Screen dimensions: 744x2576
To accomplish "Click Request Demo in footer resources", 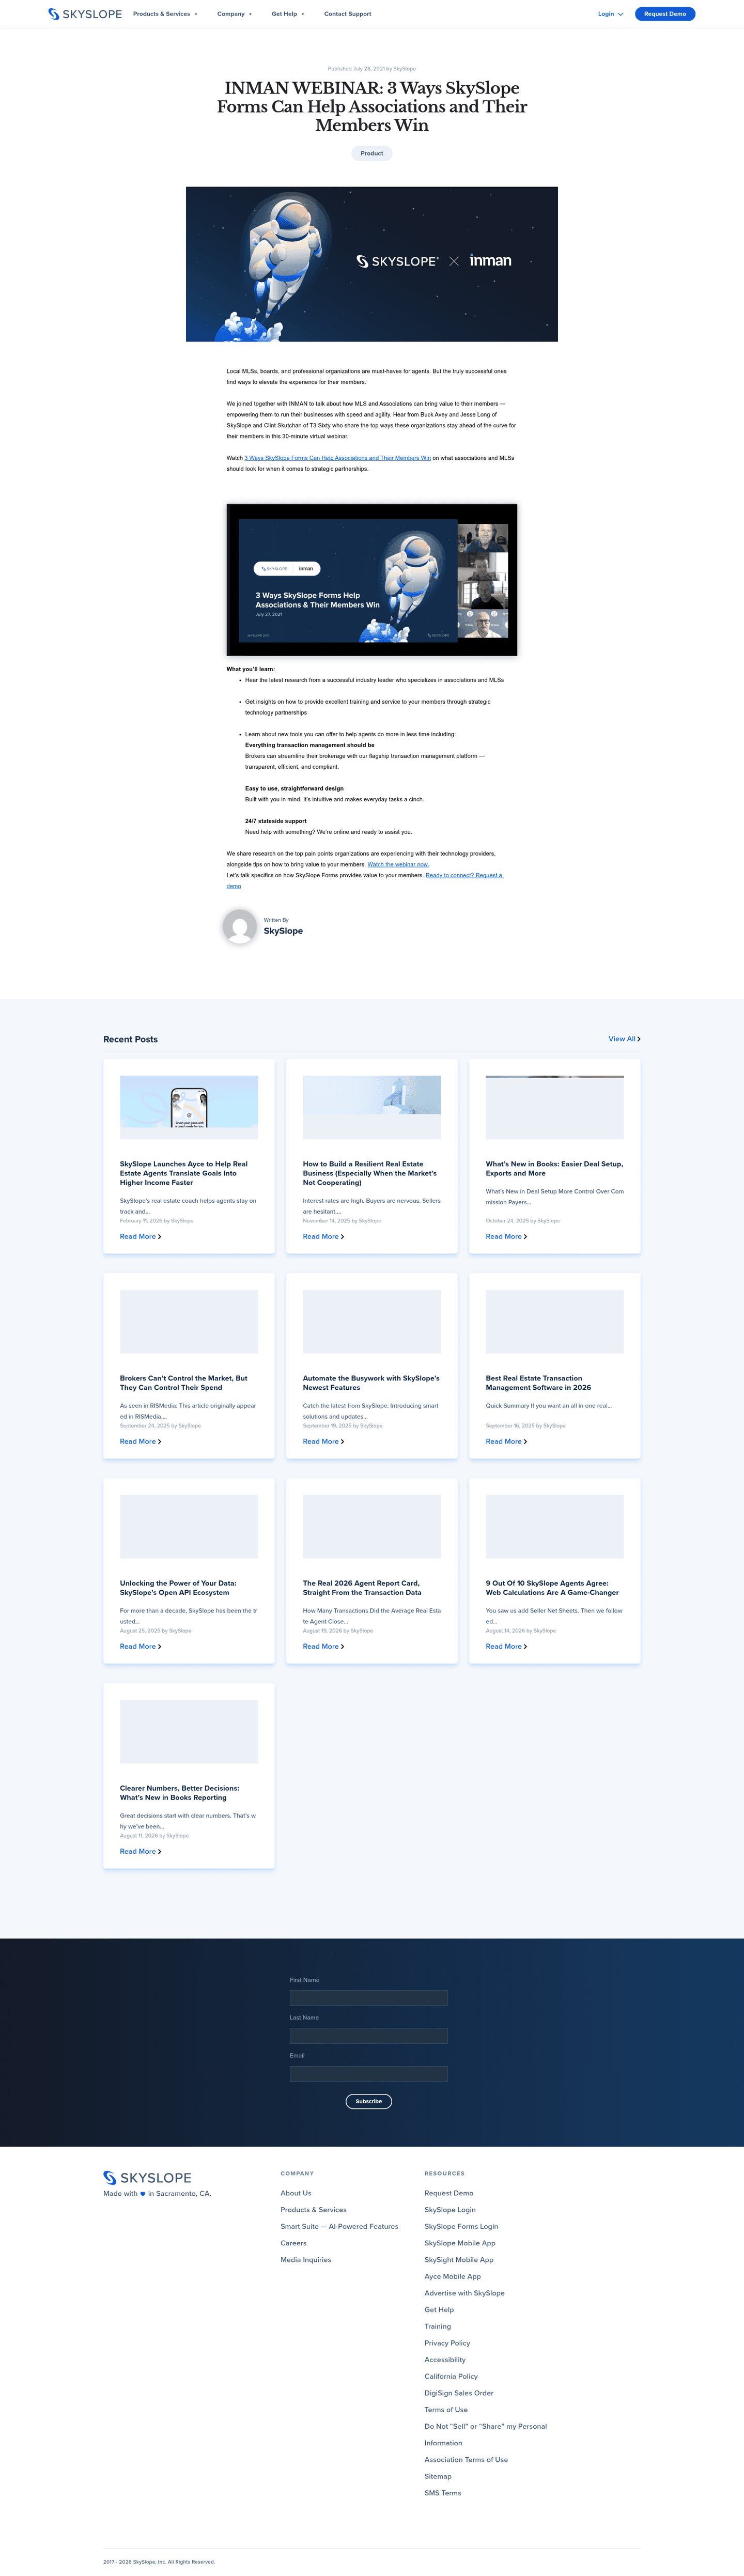I will tap(449, 2193).
